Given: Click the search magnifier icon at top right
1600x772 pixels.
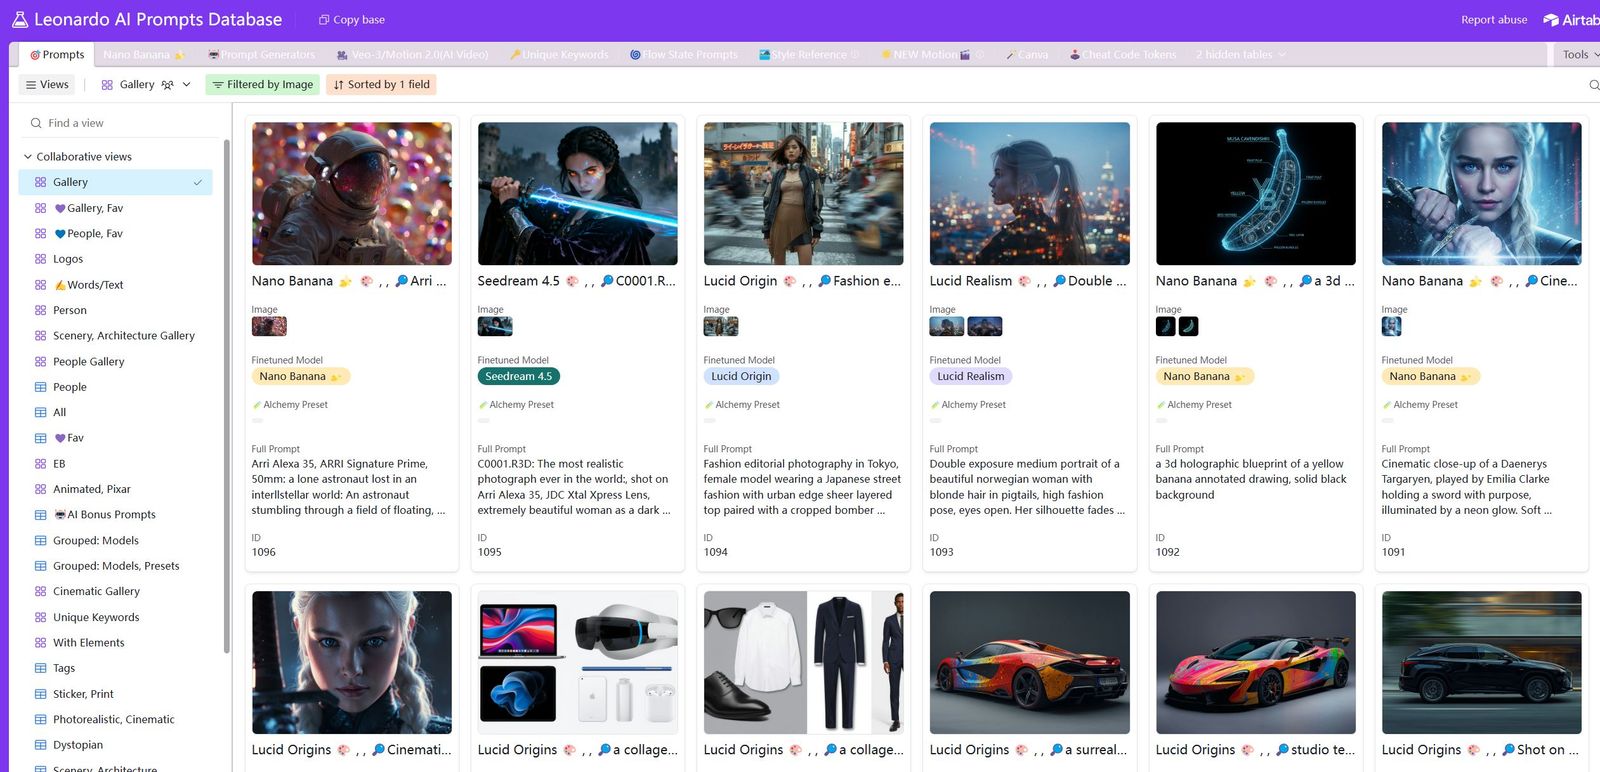Looking at the screenshot, I should pos(1594,85).
